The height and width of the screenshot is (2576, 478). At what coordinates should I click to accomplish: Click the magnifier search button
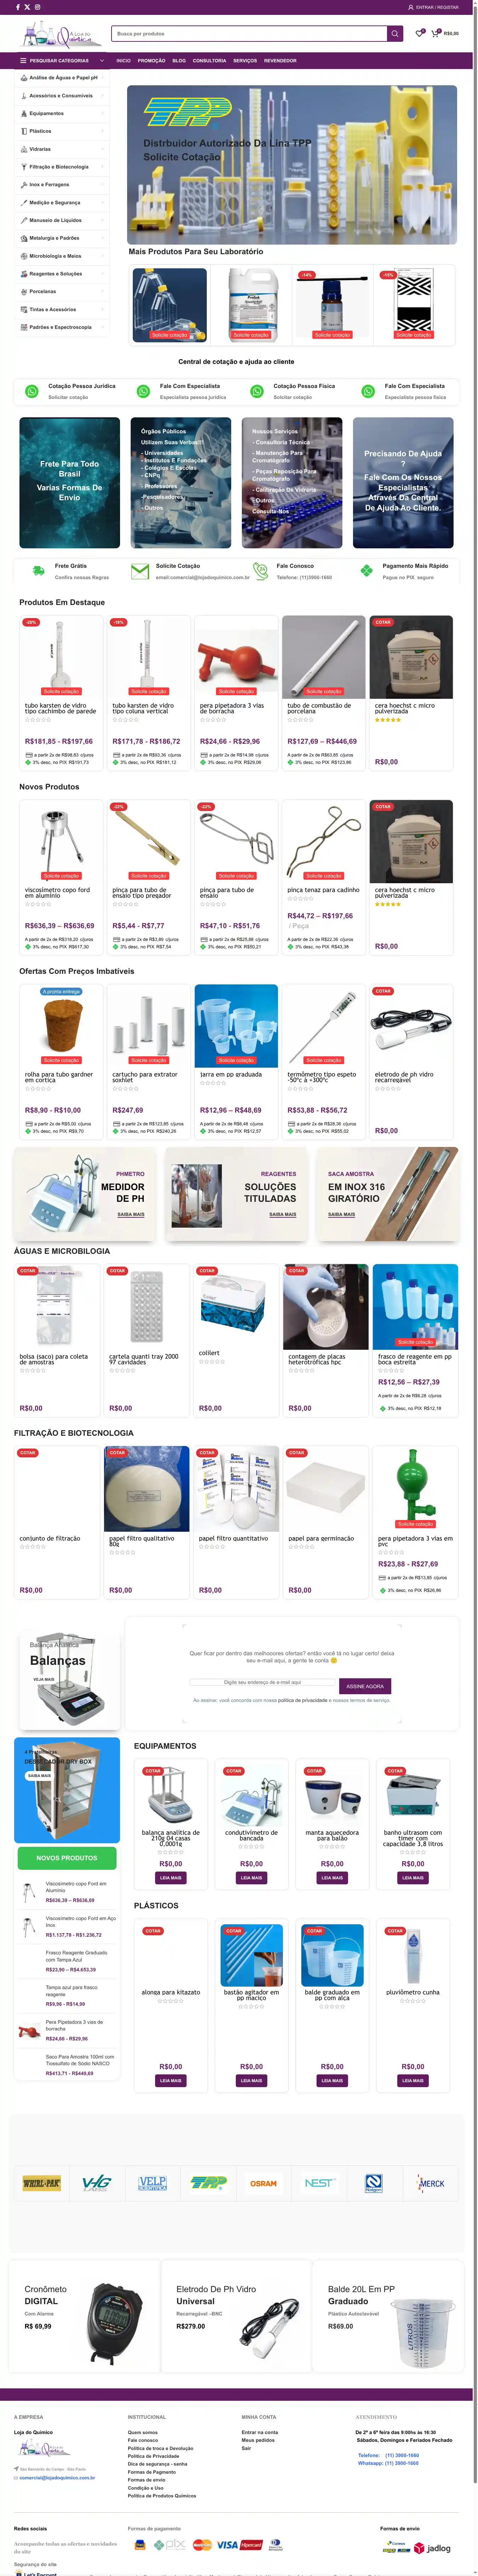point(395,34)
